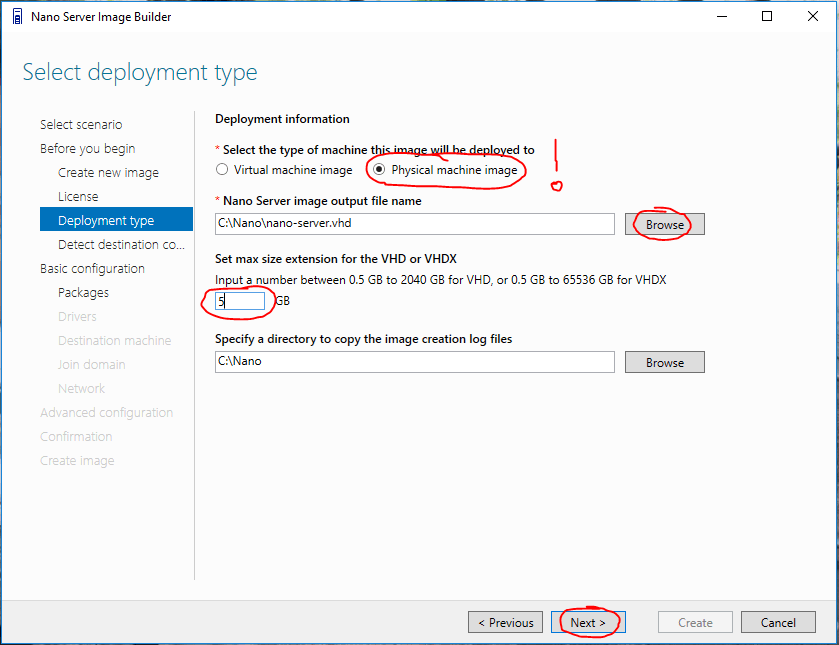Viewport: 839px width, 645px height.
Task: Click the Nano Server Image Builder title icon
Action: 17,17
